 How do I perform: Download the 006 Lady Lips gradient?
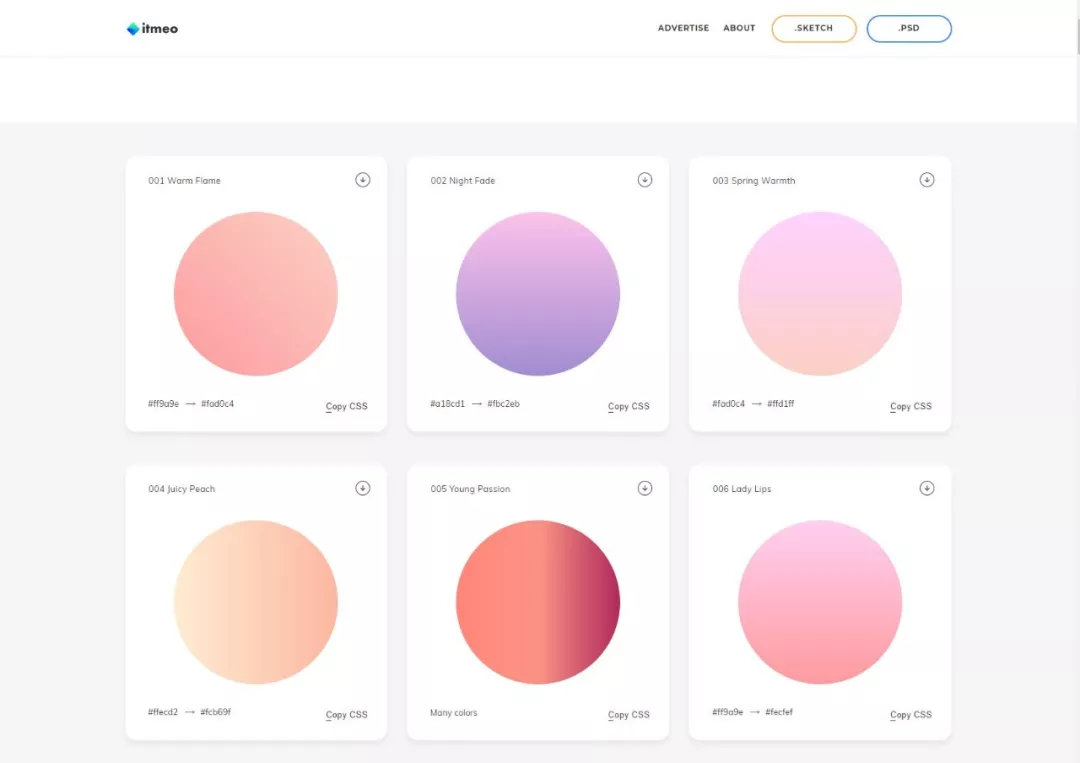pos(926,488)
